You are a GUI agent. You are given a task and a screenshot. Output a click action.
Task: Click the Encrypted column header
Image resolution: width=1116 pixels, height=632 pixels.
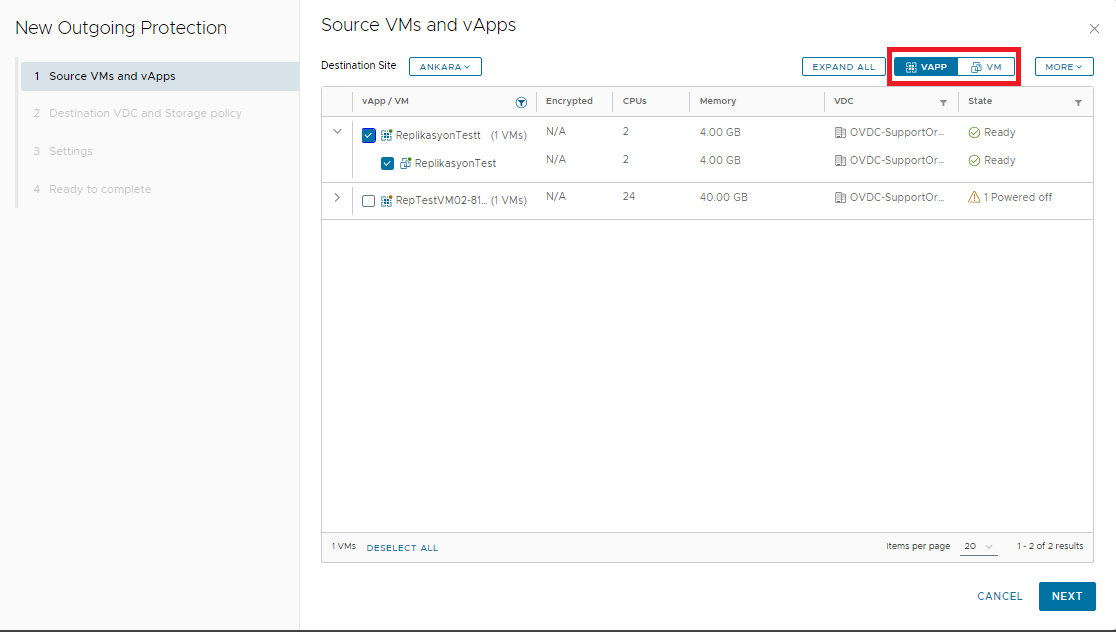click(x=569, y=101)
